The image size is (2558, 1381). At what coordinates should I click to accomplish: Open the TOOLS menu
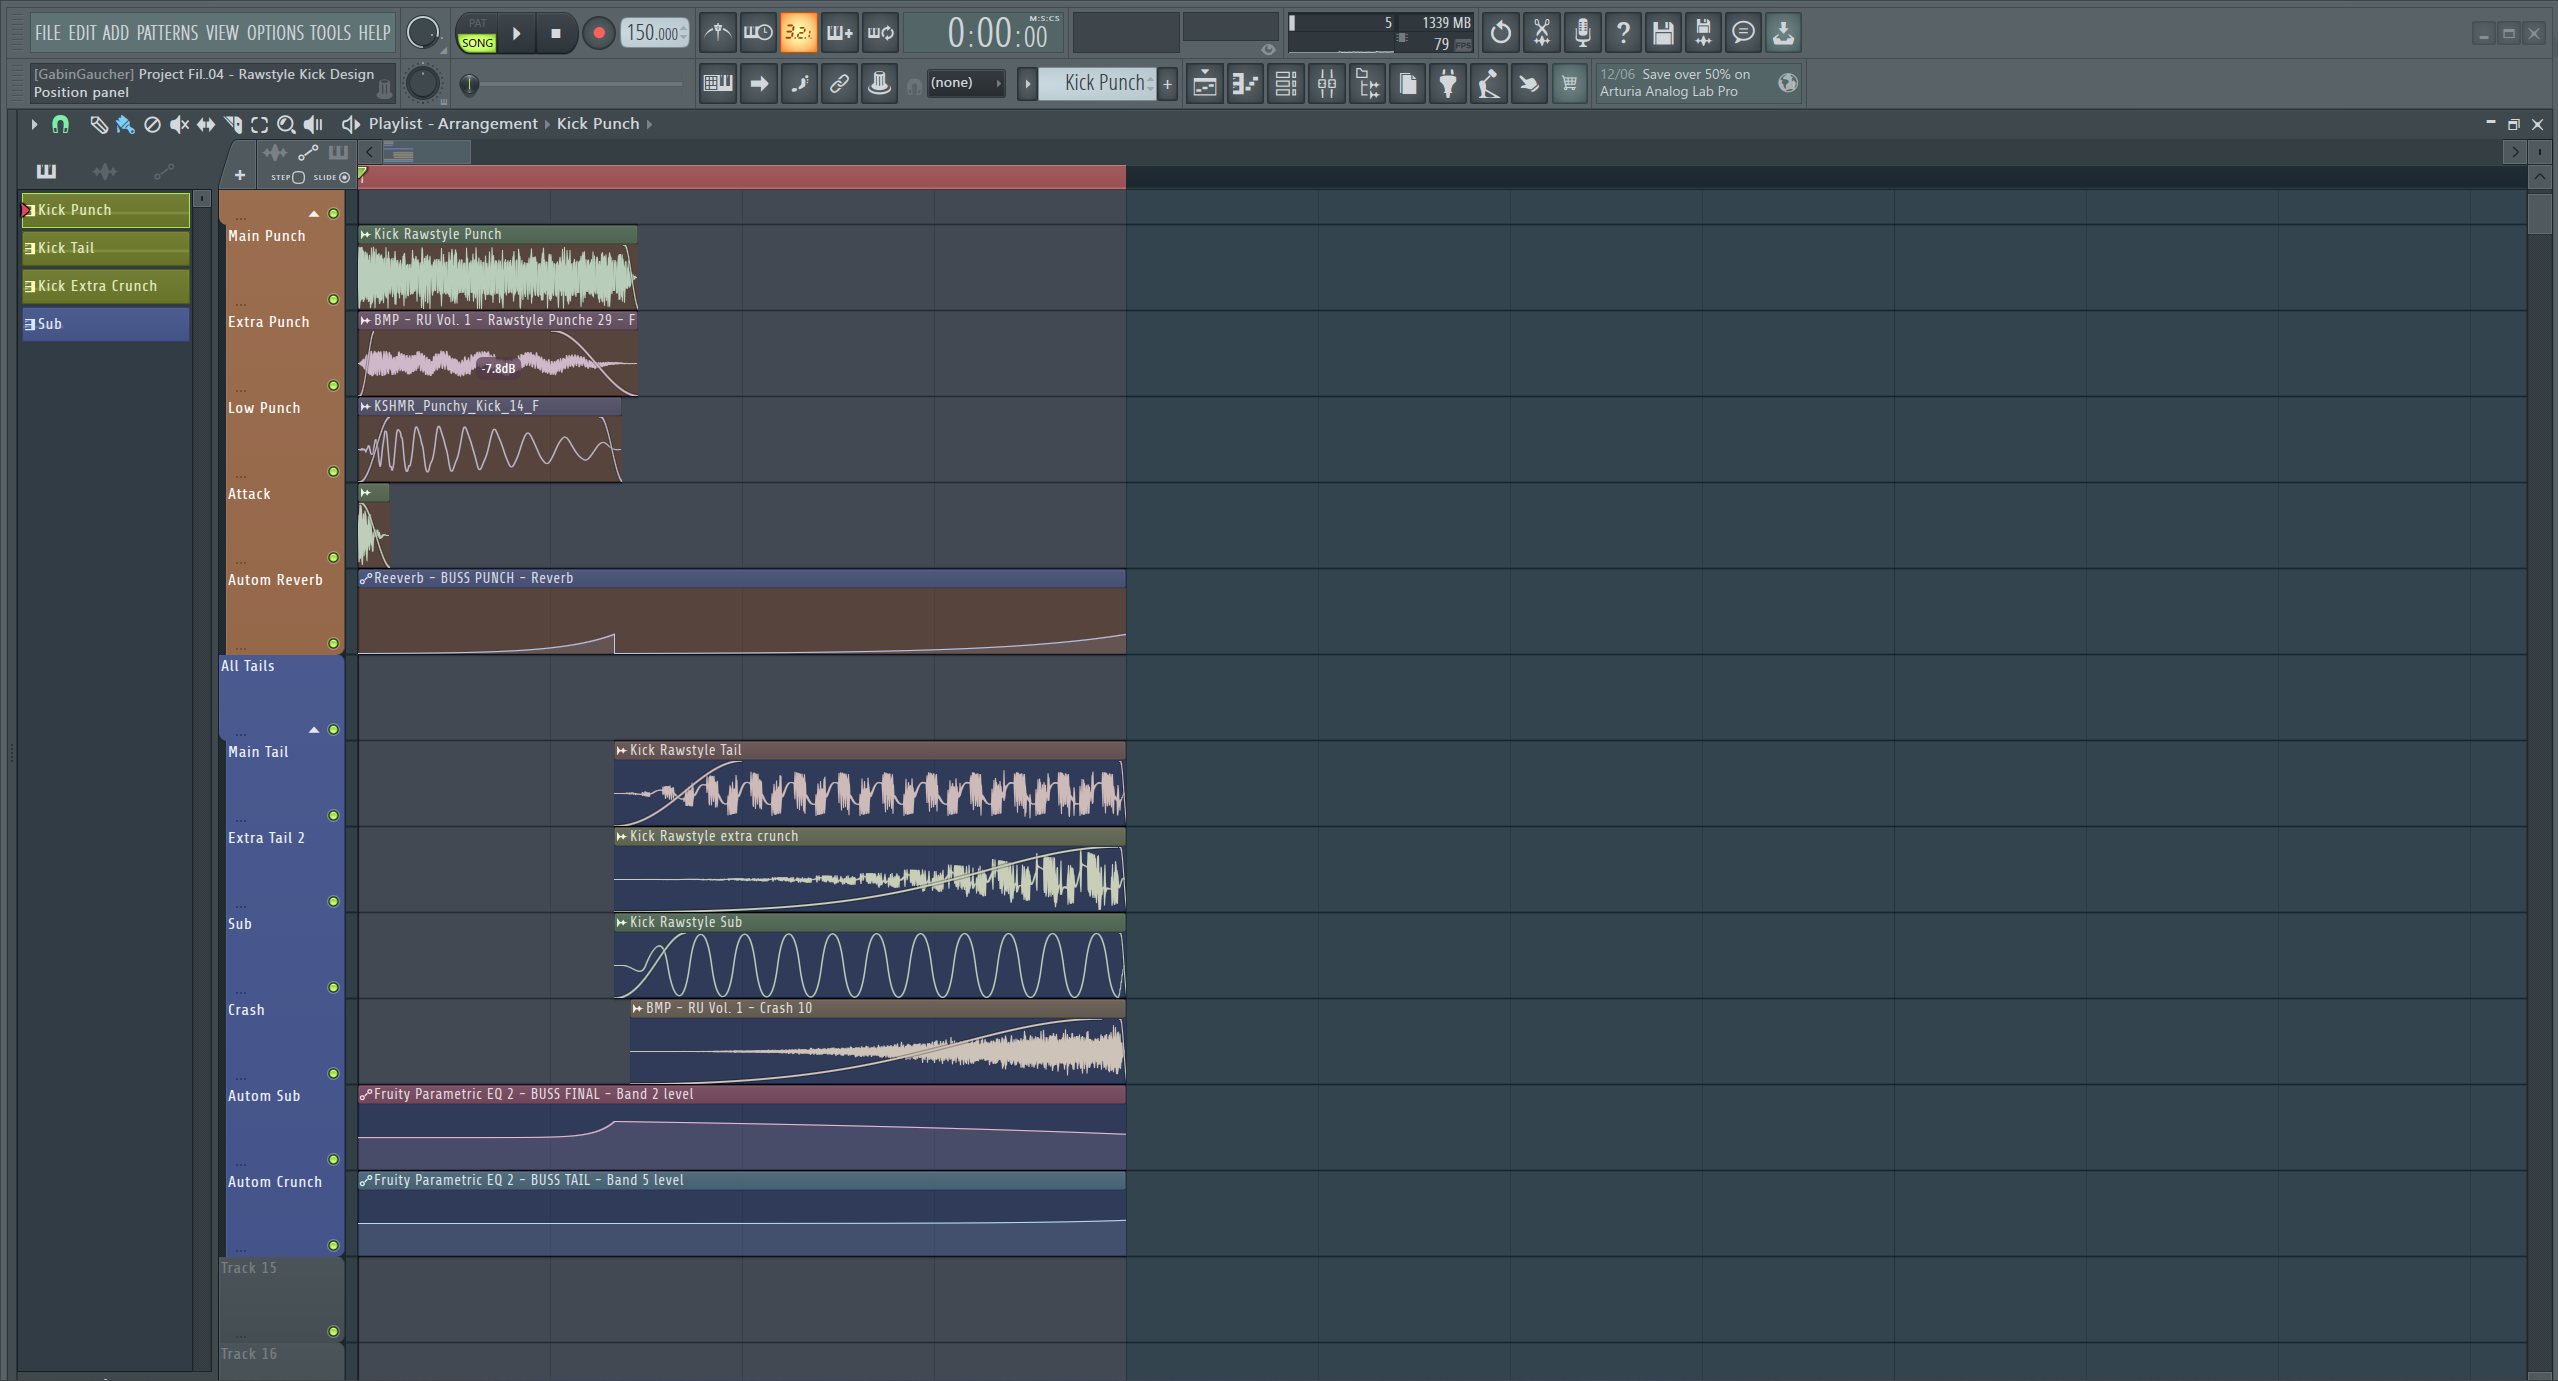coord(330,33)
